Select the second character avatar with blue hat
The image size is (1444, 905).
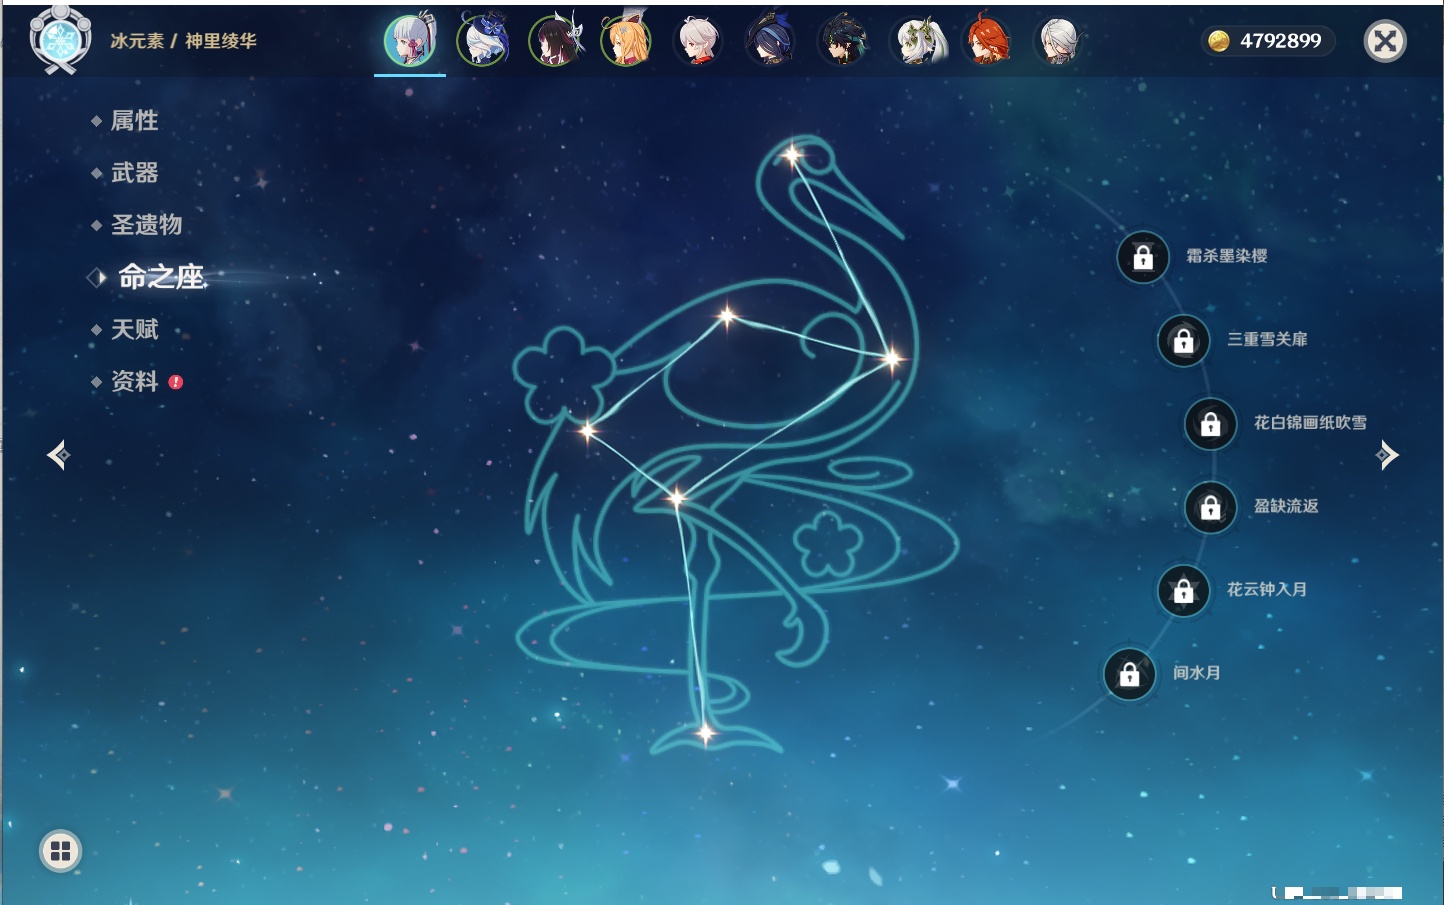pyautogui.click(x=483, y=42)
